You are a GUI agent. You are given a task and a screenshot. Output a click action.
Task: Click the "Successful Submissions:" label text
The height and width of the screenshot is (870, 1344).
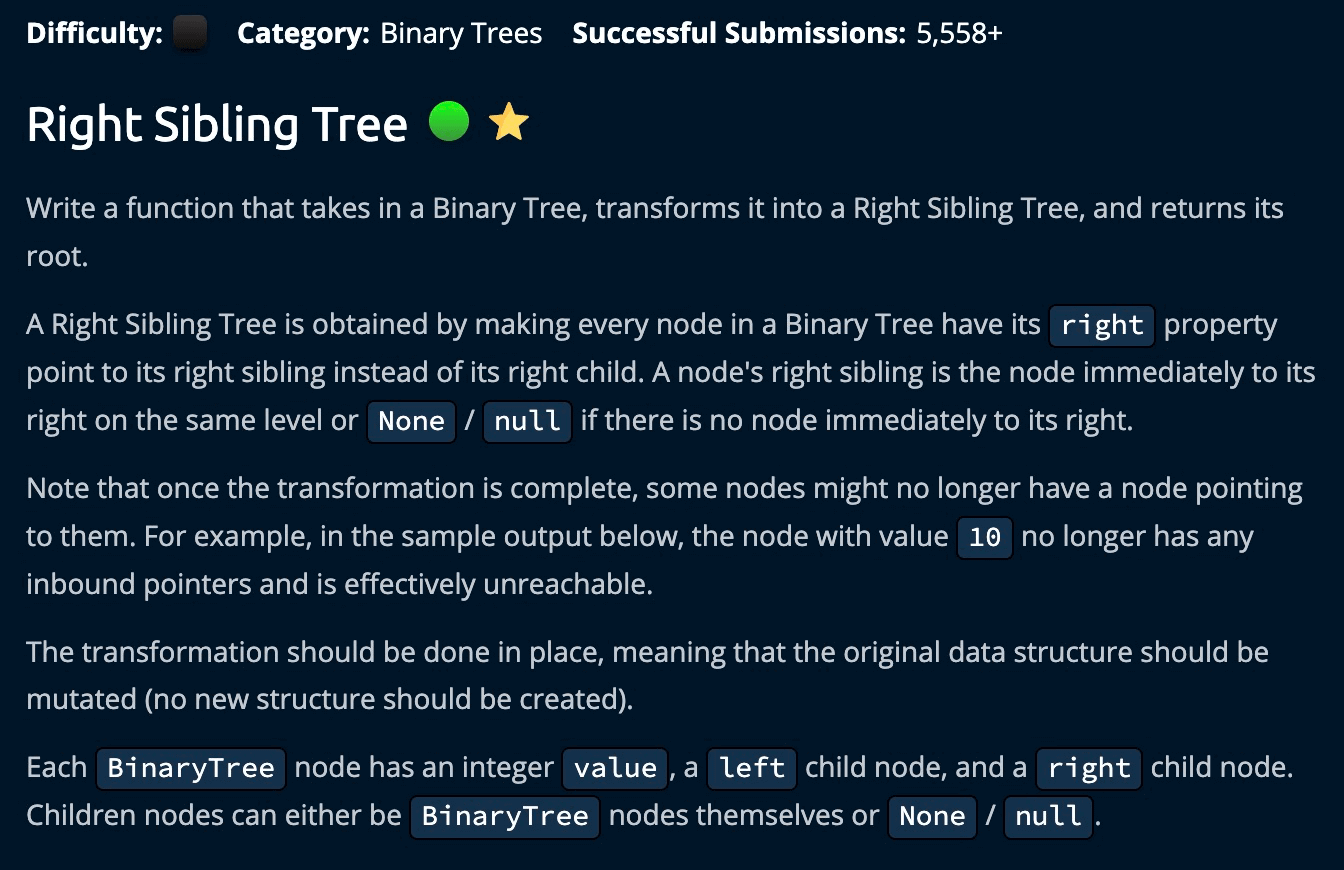click(739, 34)
